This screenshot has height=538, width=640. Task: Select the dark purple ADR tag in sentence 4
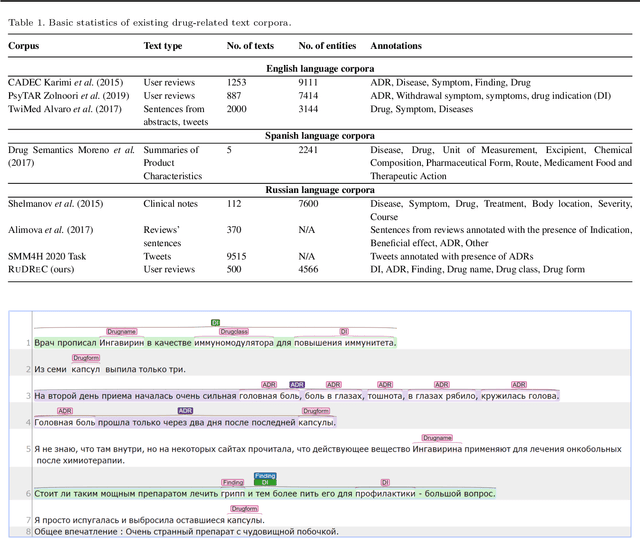(x=185, y=411)
